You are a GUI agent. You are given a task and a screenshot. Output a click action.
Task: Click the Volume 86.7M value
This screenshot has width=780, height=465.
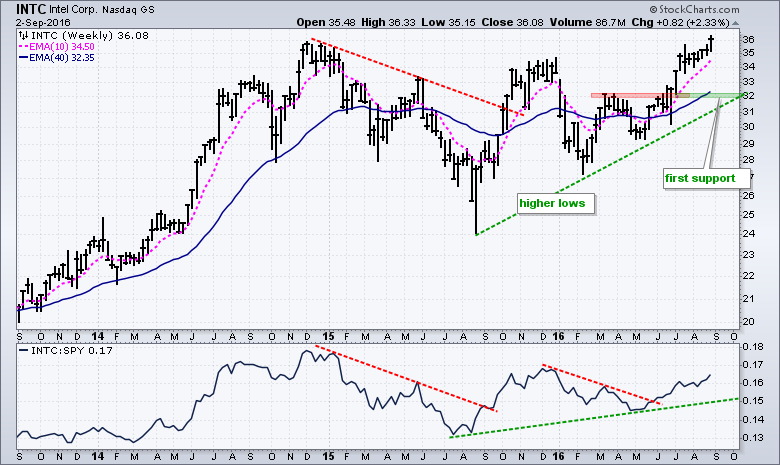(x=587, y=22)
